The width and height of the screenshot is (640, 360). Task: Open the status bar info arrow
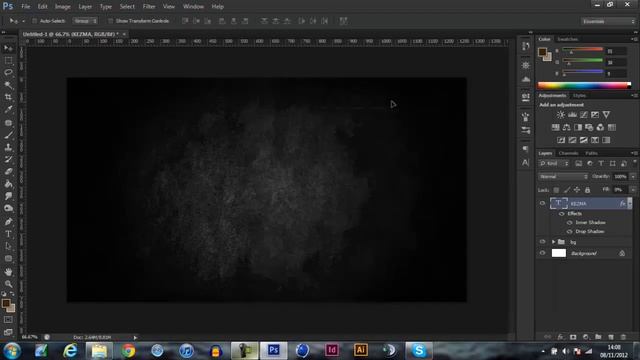click(135, 338)
